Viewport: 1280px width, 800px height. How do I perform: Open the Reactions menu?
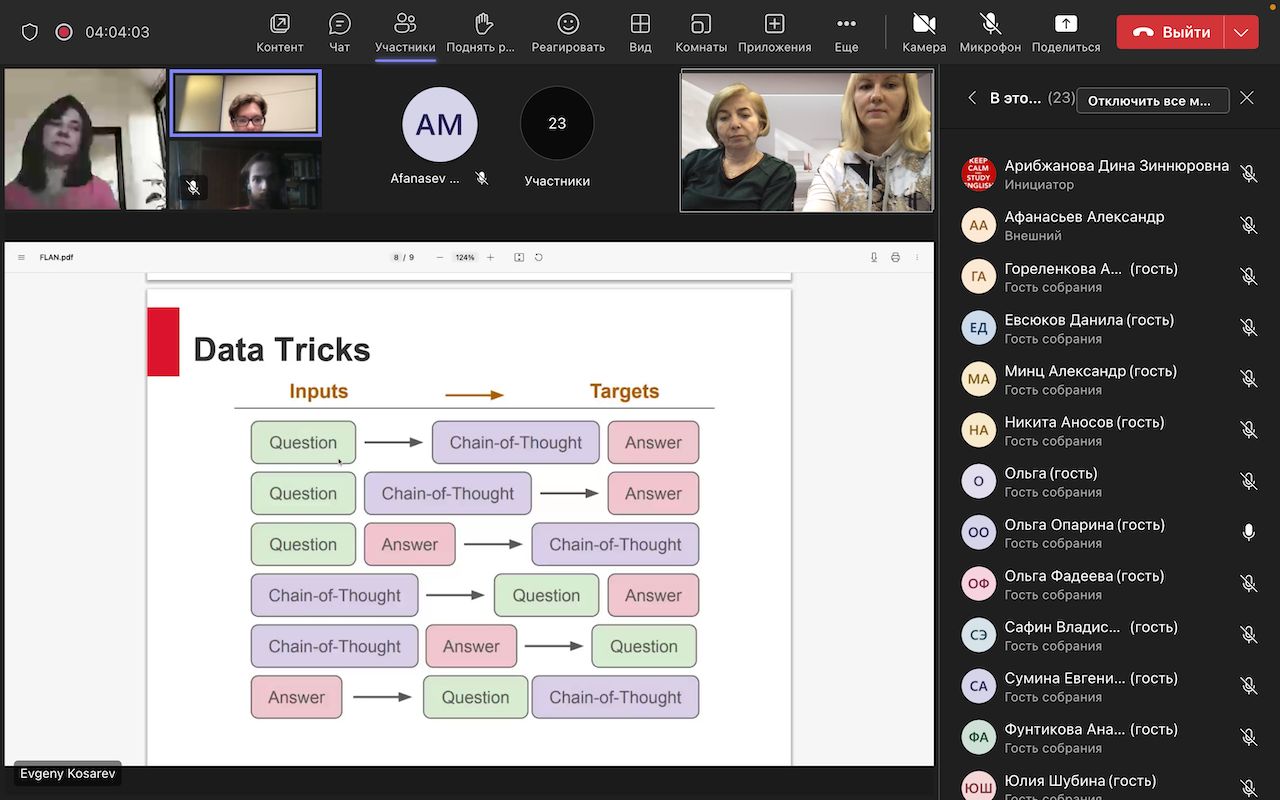tap(568, 24)
